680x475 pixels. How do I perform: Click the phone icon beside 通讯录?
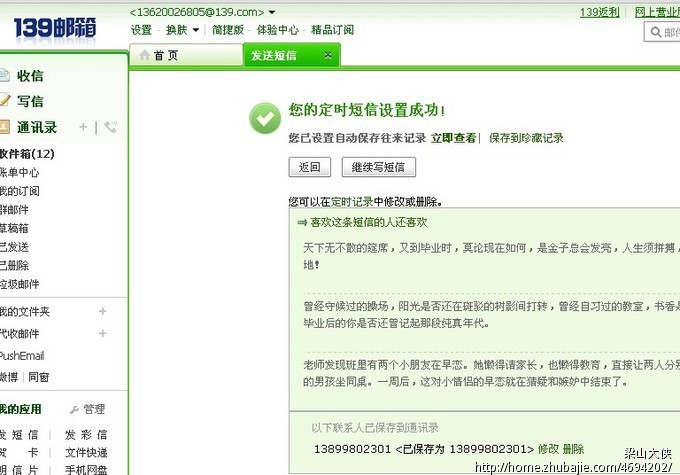click(111, 127)
